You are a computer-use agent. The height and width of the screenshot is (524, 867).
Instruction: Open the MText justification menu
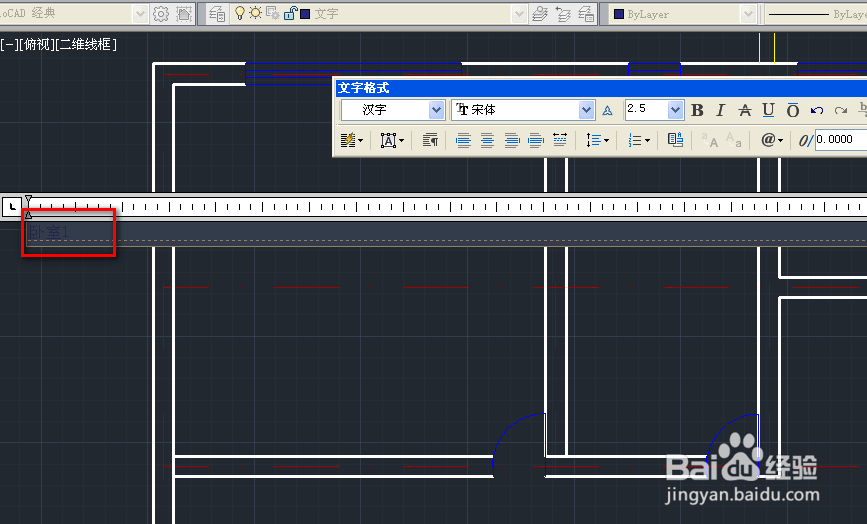(x=392, y=140)
